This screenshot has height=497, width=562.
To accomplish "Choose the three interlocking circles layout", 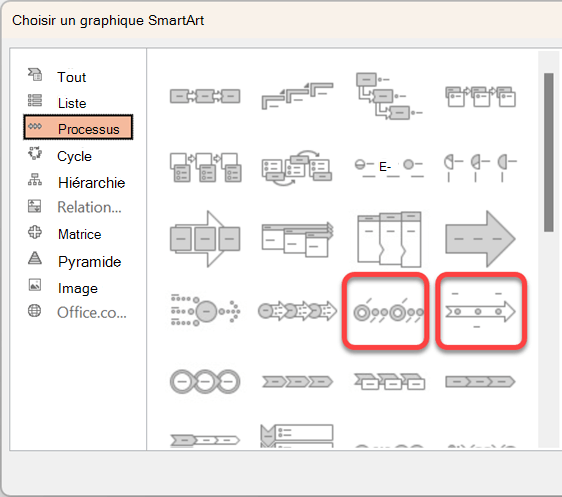I will pyautogui.click(x=205, y=382).
